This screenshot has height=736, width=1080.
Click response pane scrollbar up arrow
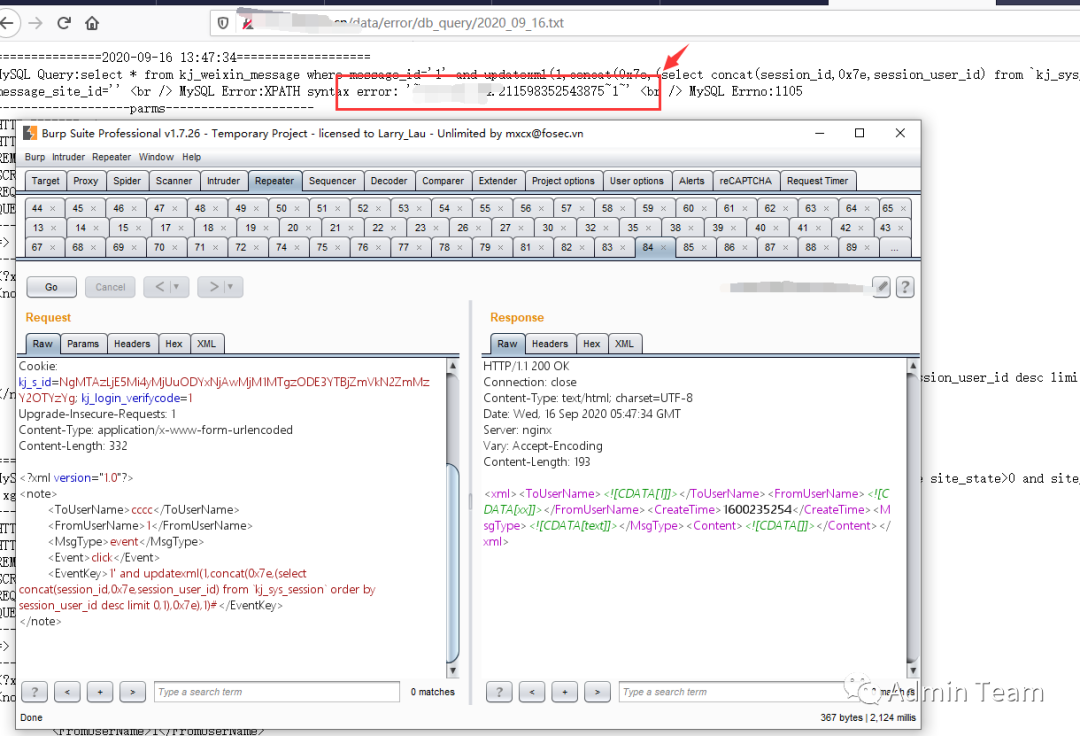[x=913, y=366]
